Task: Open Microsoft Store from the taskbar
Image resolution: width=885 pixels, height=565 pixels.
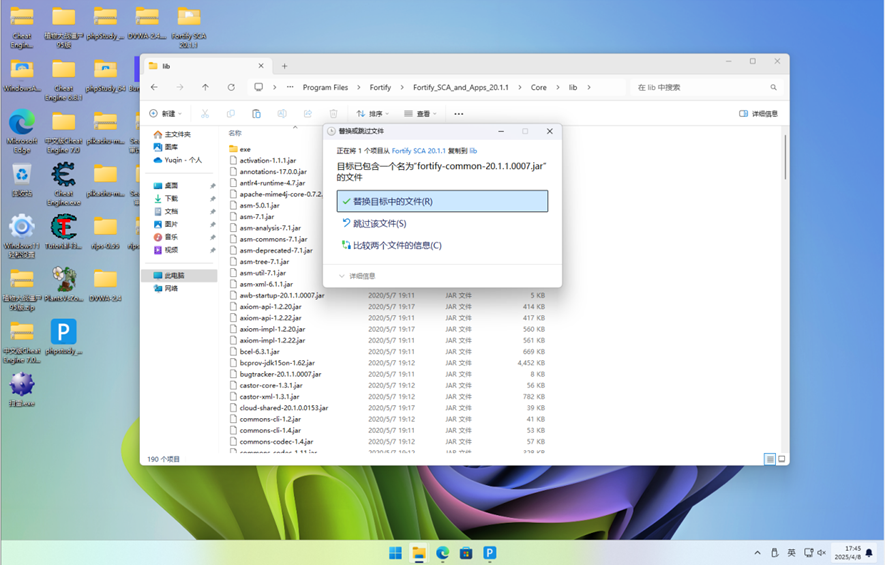Action: coord(466,553)
